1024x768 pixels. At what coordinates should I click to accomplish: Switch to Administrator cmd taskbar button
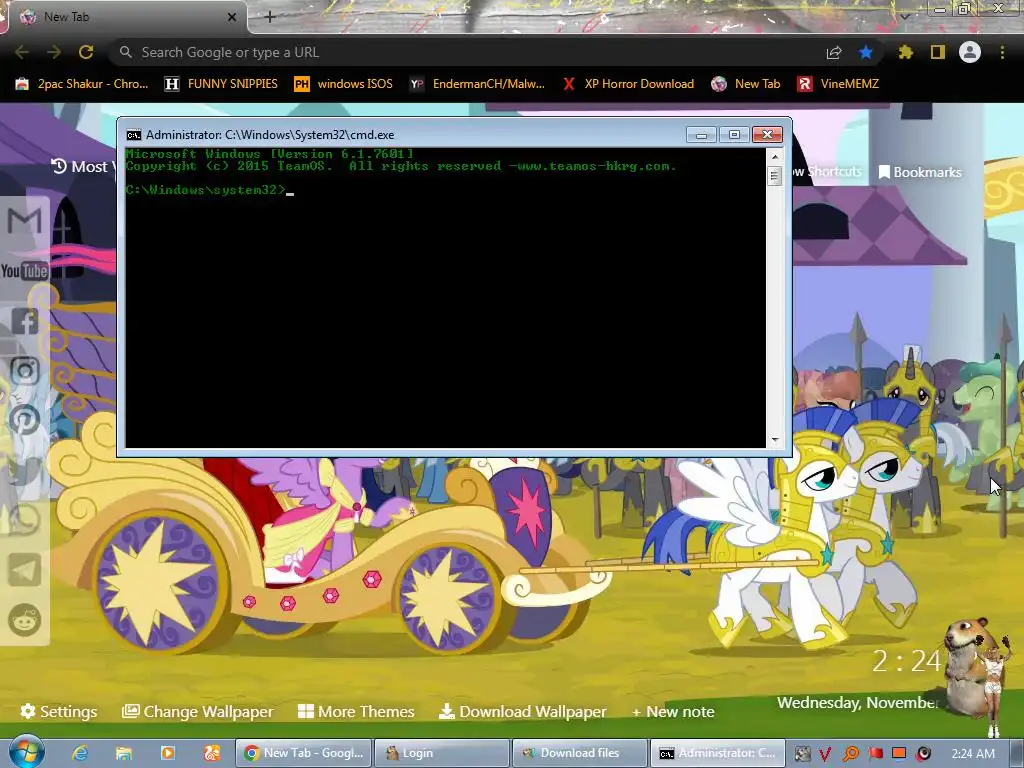point(717,753)
